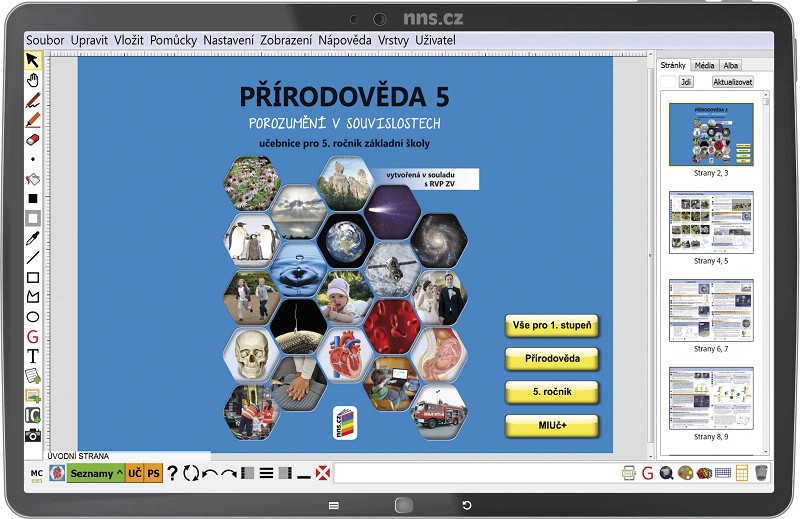The image size is (800, 519).
Task: Pick the hand pan tool
Action: [x=33, y=80]
